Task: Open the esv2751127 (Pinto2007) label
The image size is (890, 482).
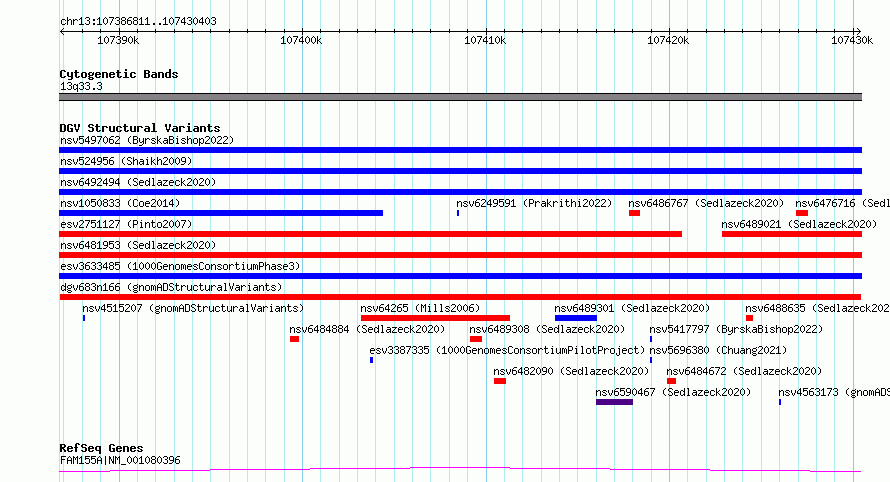Action: pos(126,224)
